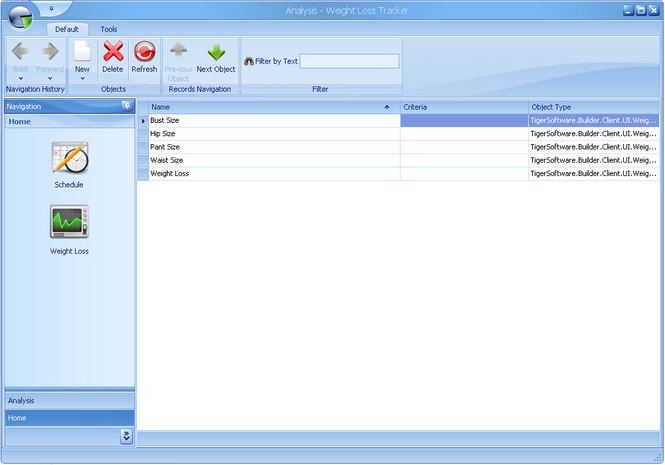The image size is (665, 465).
Task: Select the Pant Size row
Action: [x=398, y=147]
